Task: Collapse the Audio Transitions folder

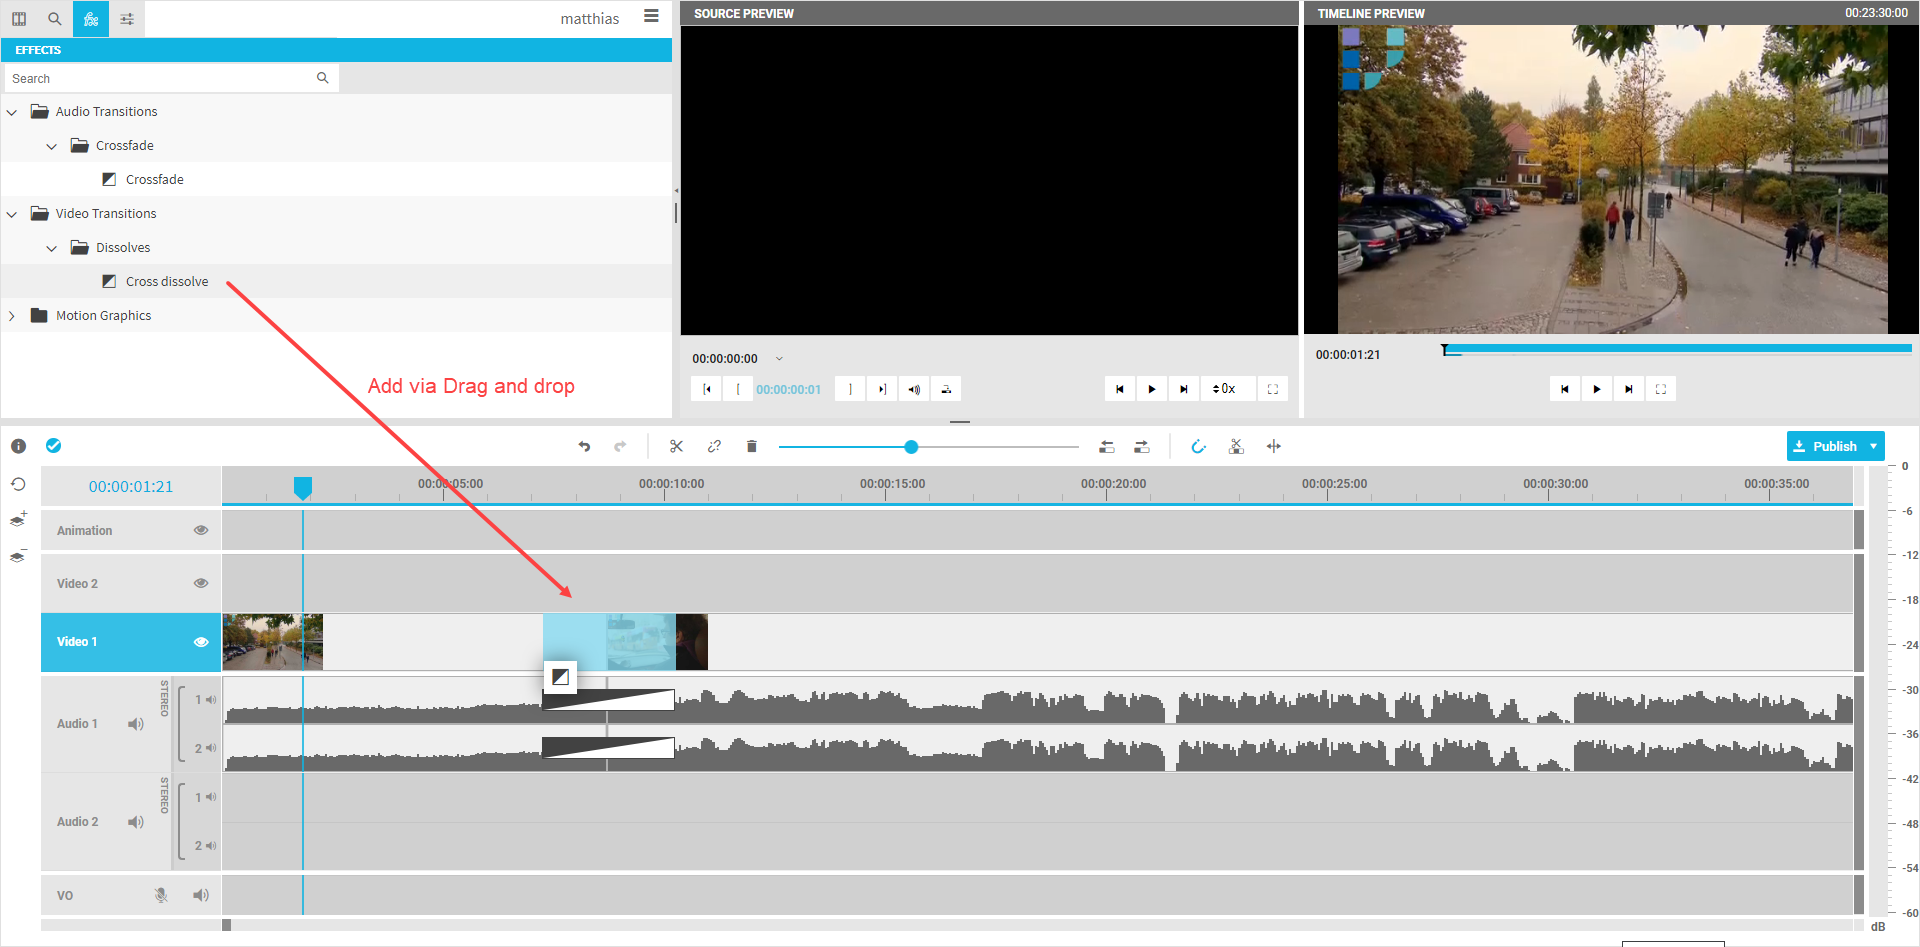Action: [12, 112]
